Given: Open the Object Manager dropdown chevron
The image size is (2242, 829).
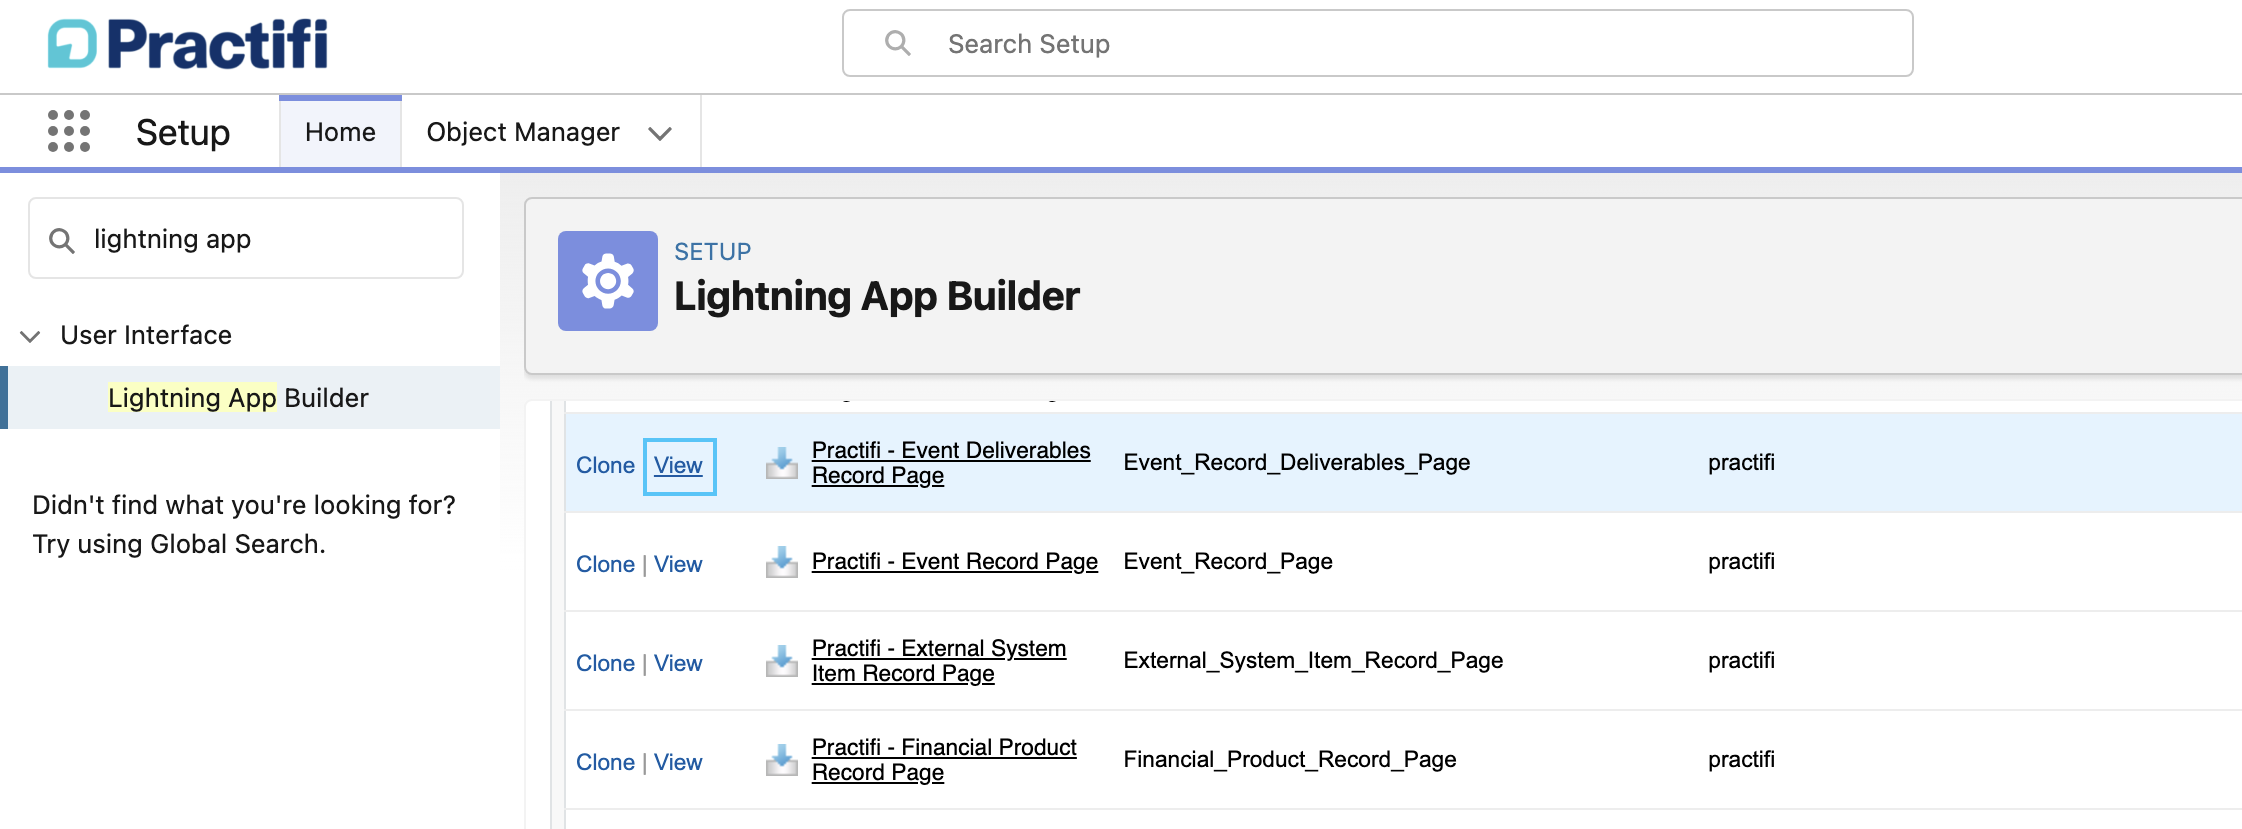Looking at the screenshot, I should [660, 133].
